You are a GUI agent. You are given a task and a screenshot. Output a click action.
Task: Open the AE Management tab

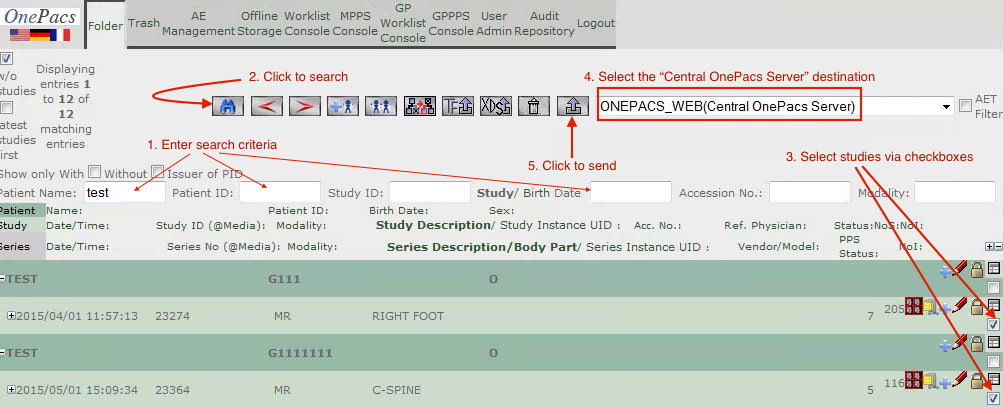pyautogui.click(x=198, y=23)
